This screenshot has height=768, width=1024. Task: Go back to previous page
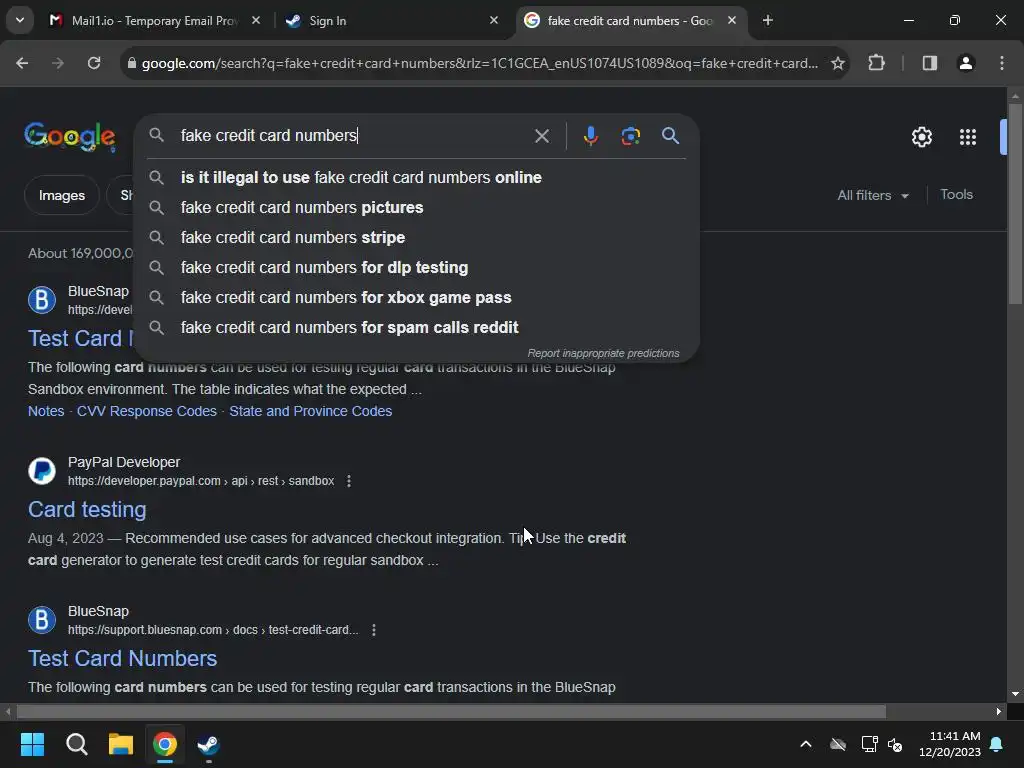(x=22, y=63)
